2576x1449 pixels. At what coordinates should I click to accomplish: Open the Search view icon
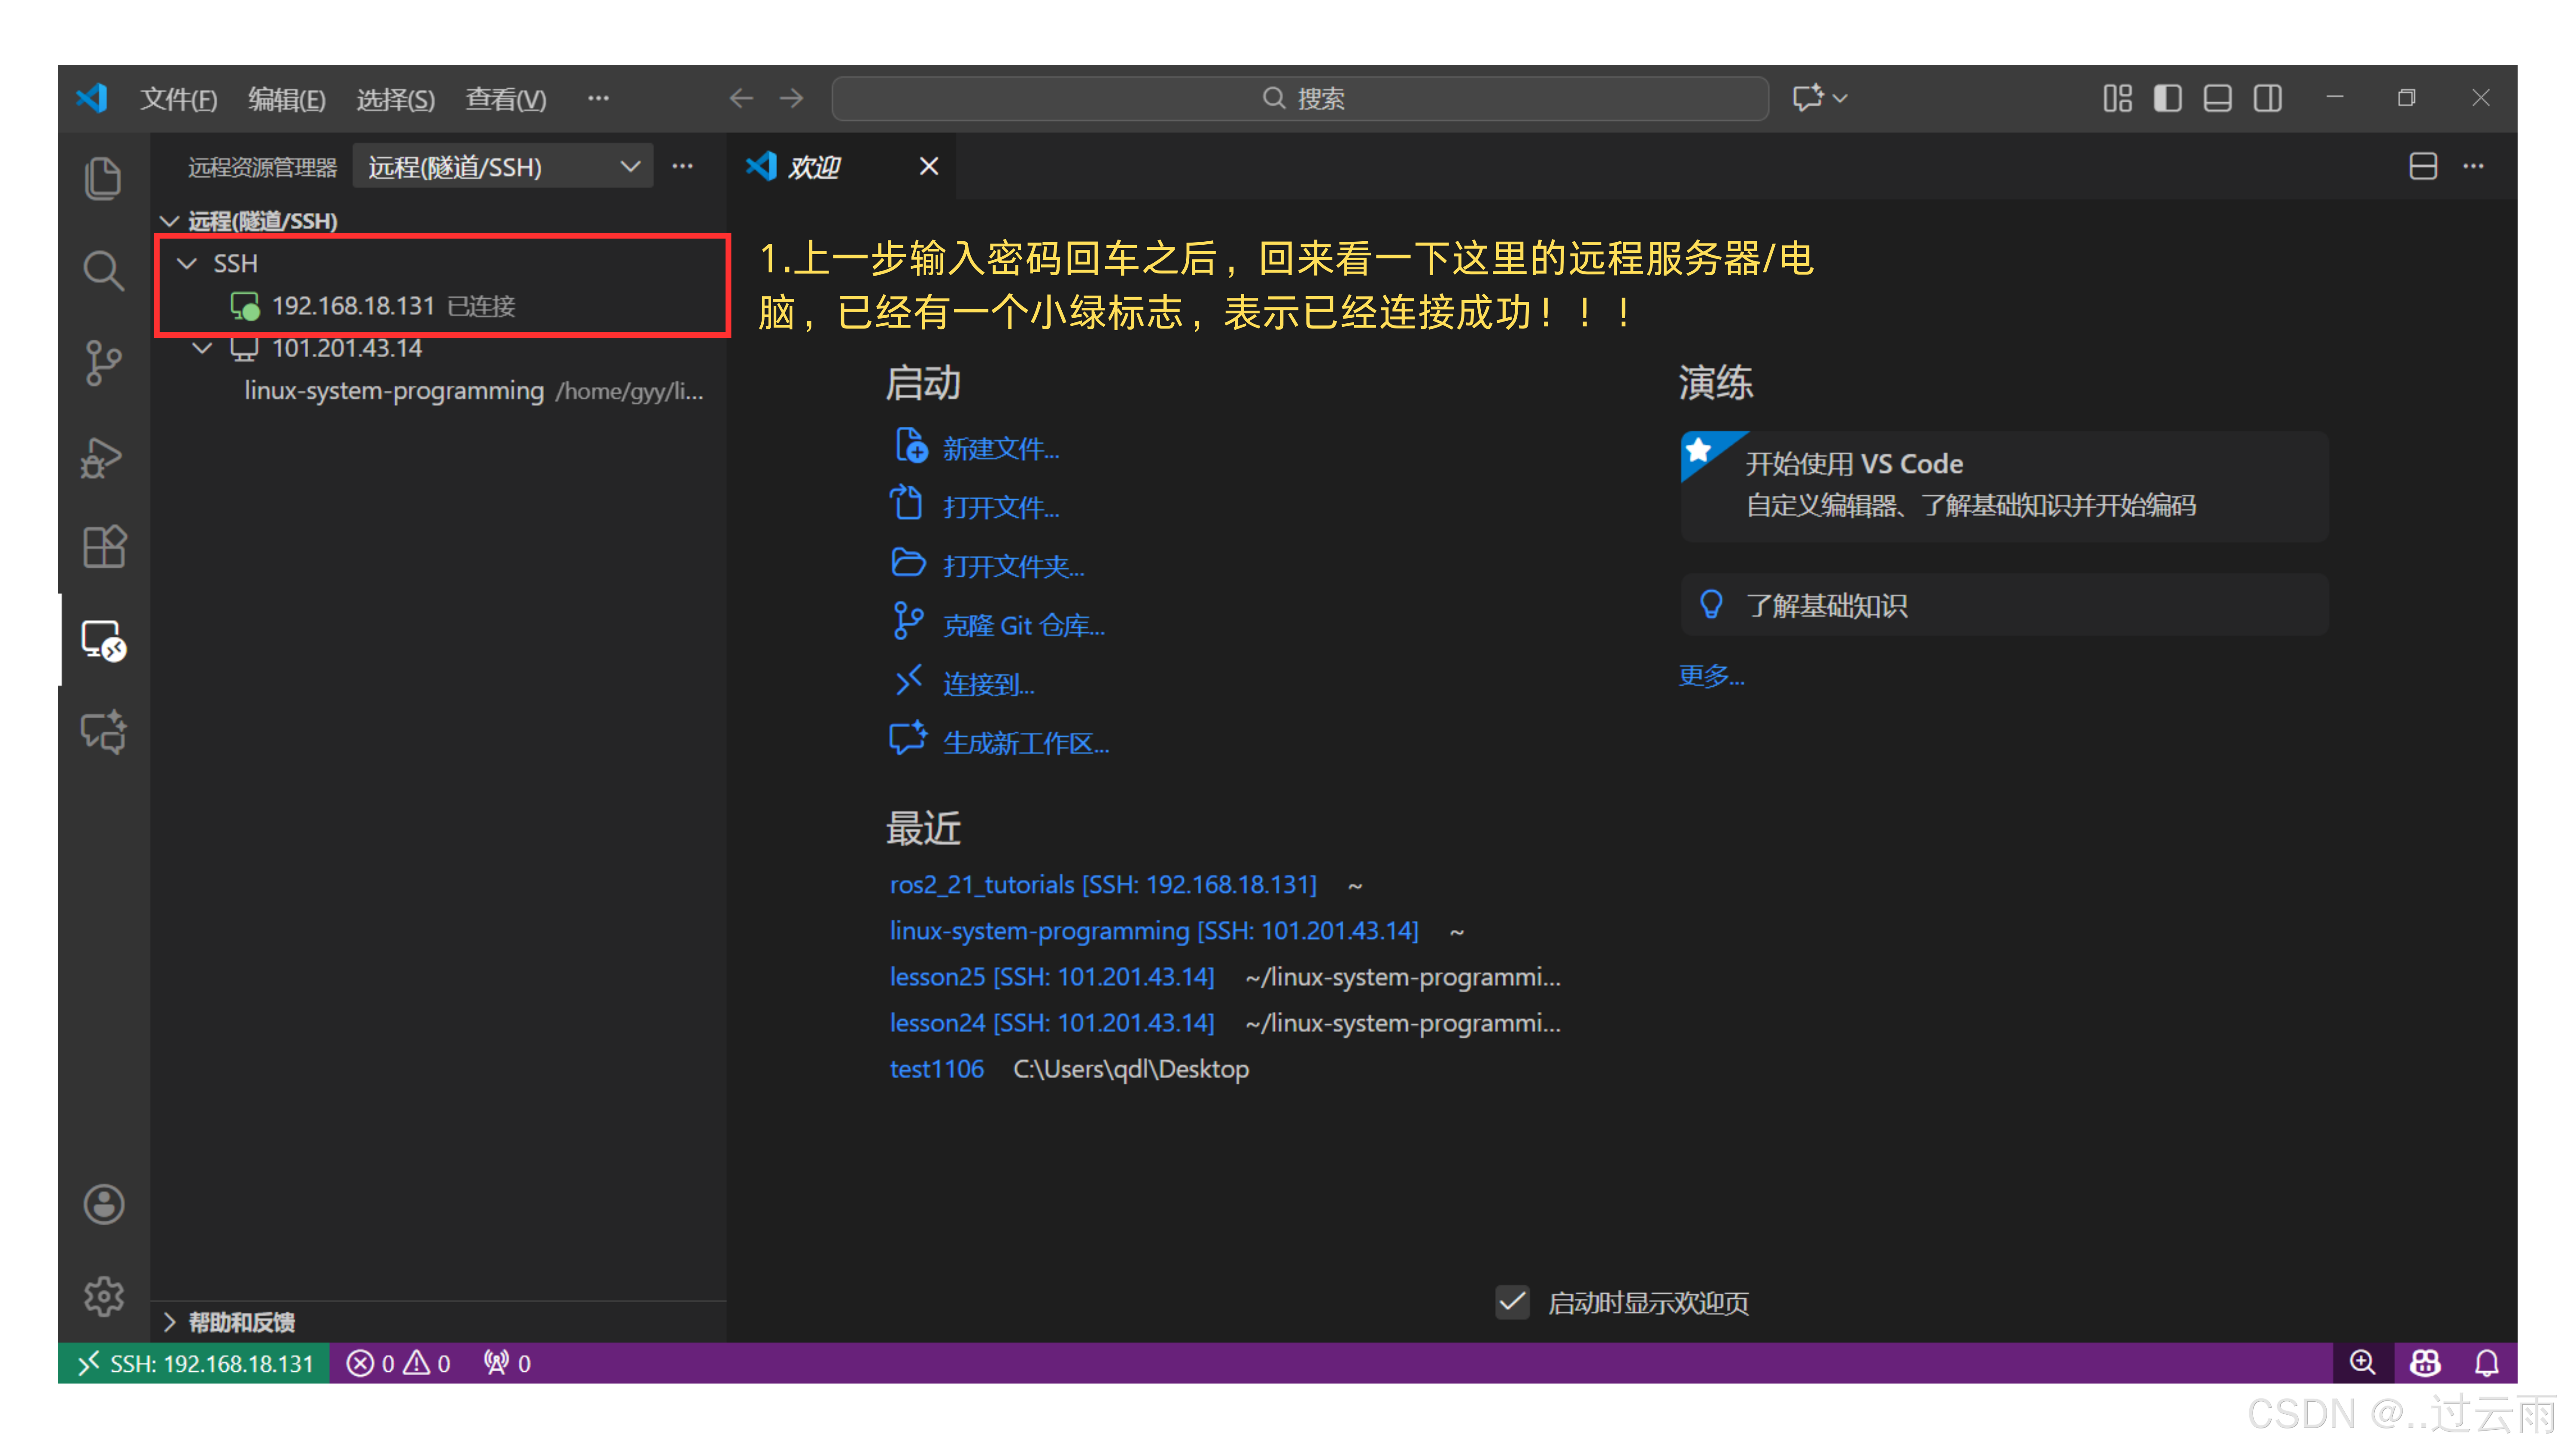pos(103,271)
